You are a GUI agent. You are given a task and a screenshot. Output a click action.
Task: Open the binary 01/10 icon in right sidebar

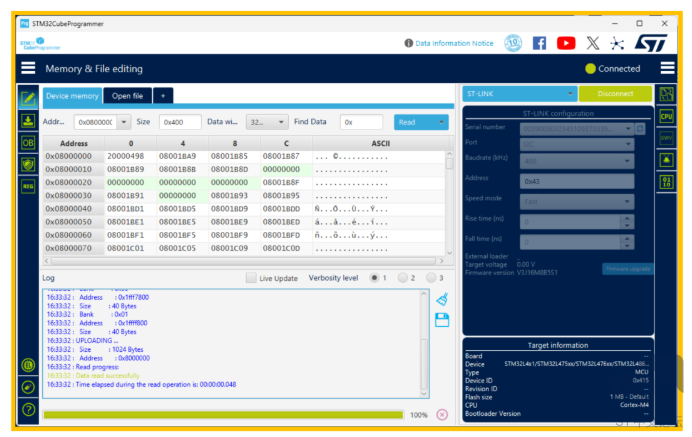pyautogui.click(x=666, y=181)
